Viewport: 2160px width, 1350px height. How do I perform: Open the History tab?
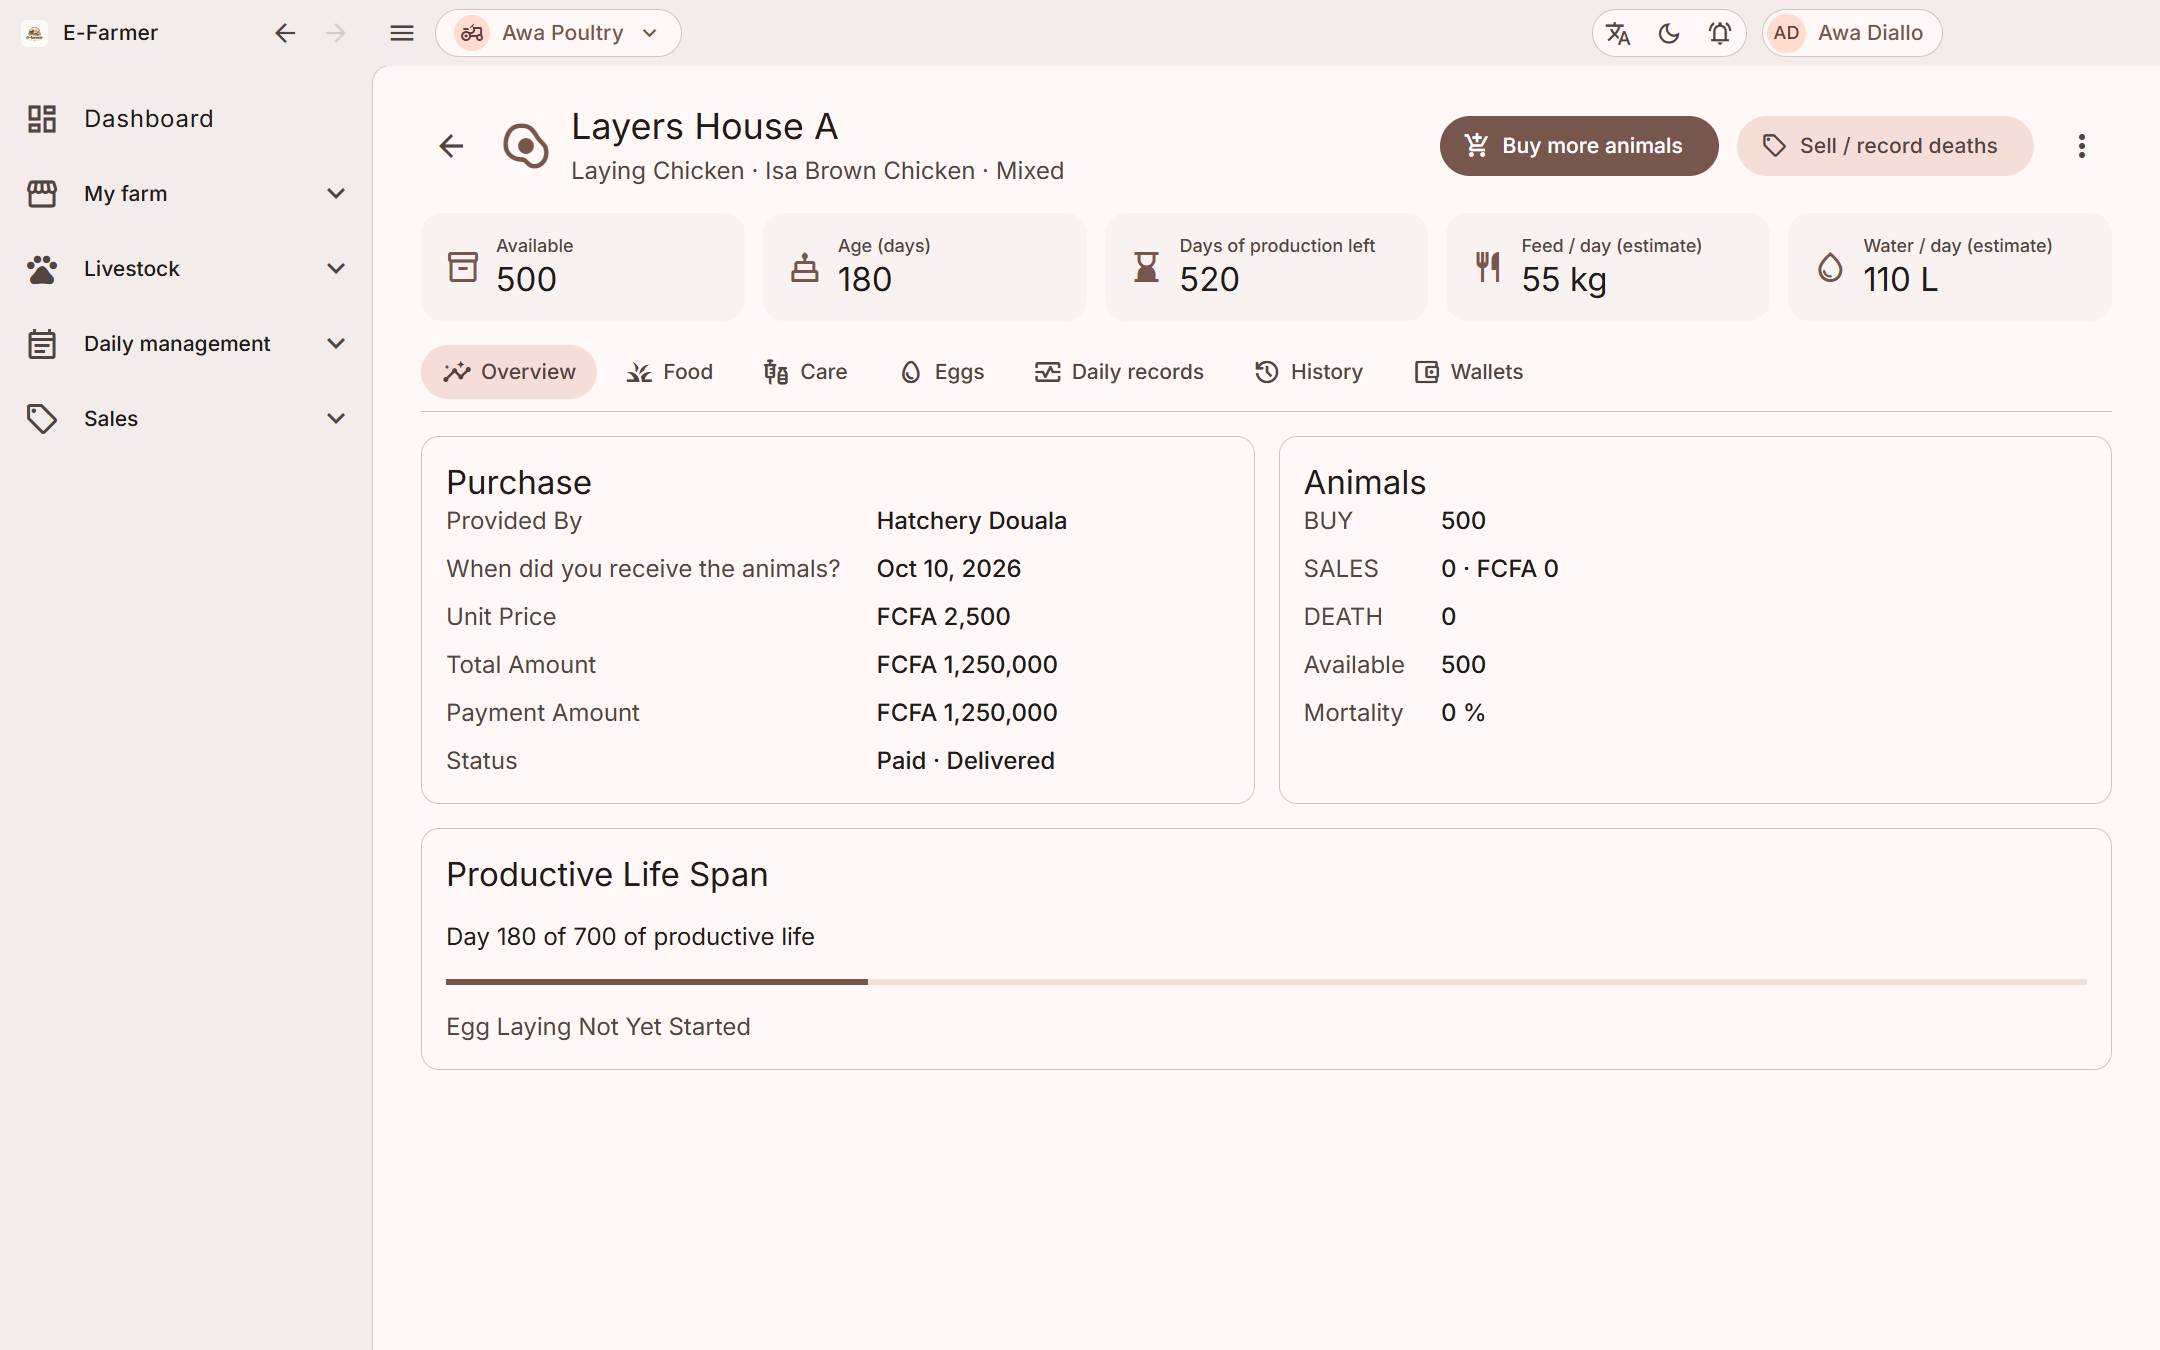1309,372
